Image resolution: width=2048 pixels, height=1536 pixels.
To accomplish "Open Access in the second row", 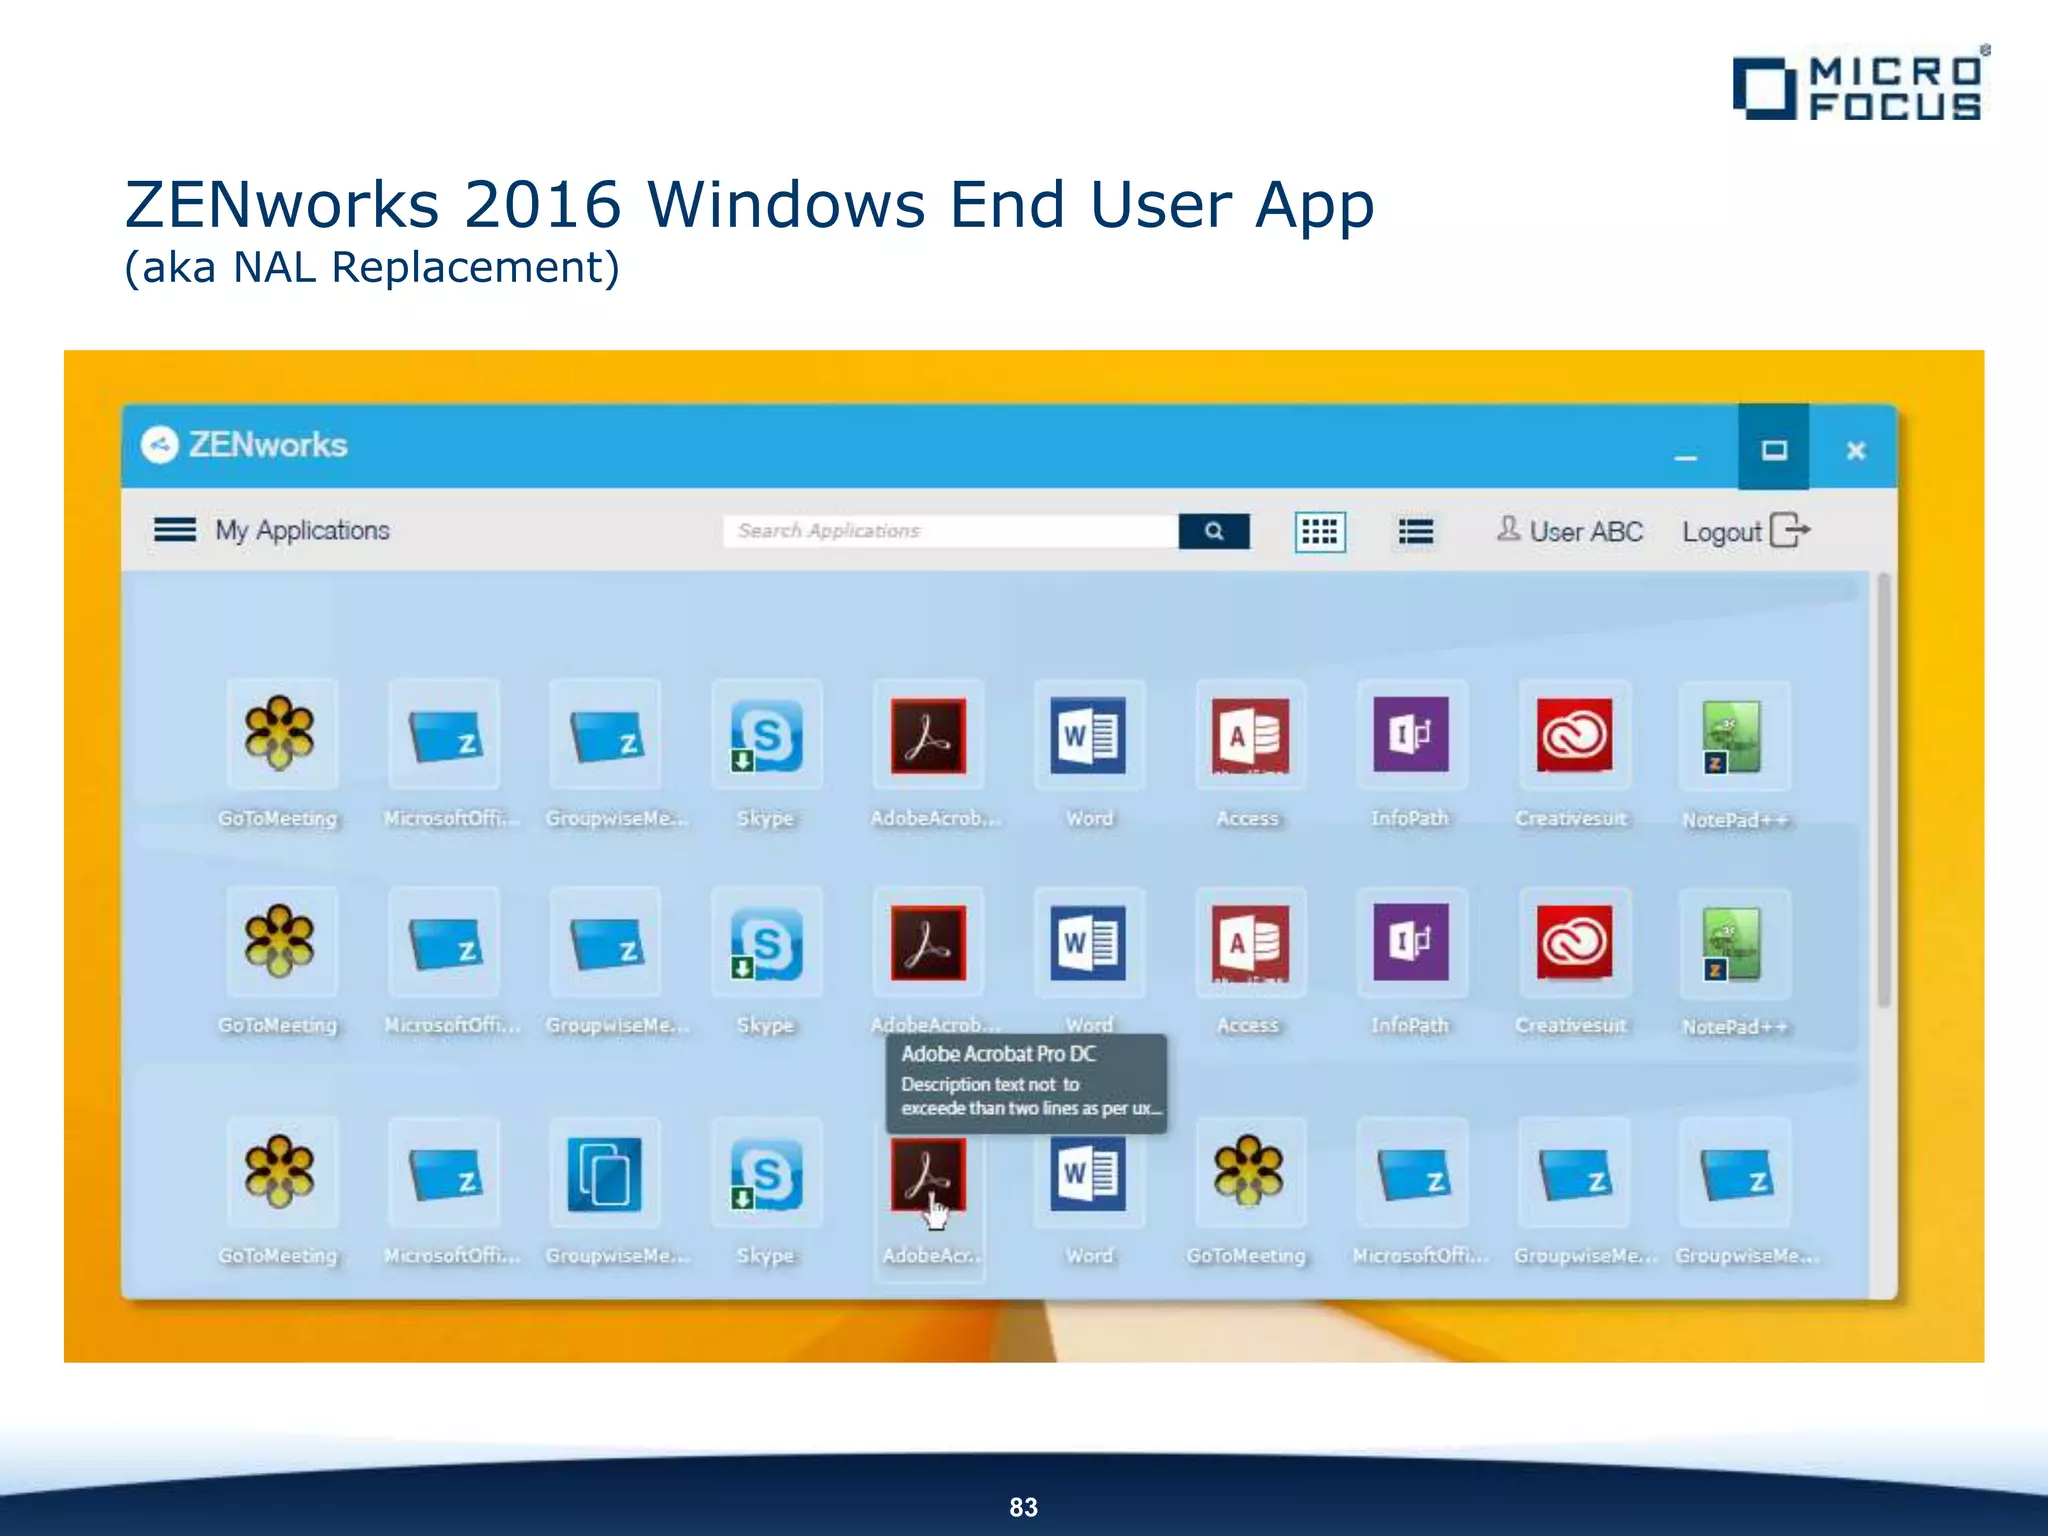I will (1250, 942).
